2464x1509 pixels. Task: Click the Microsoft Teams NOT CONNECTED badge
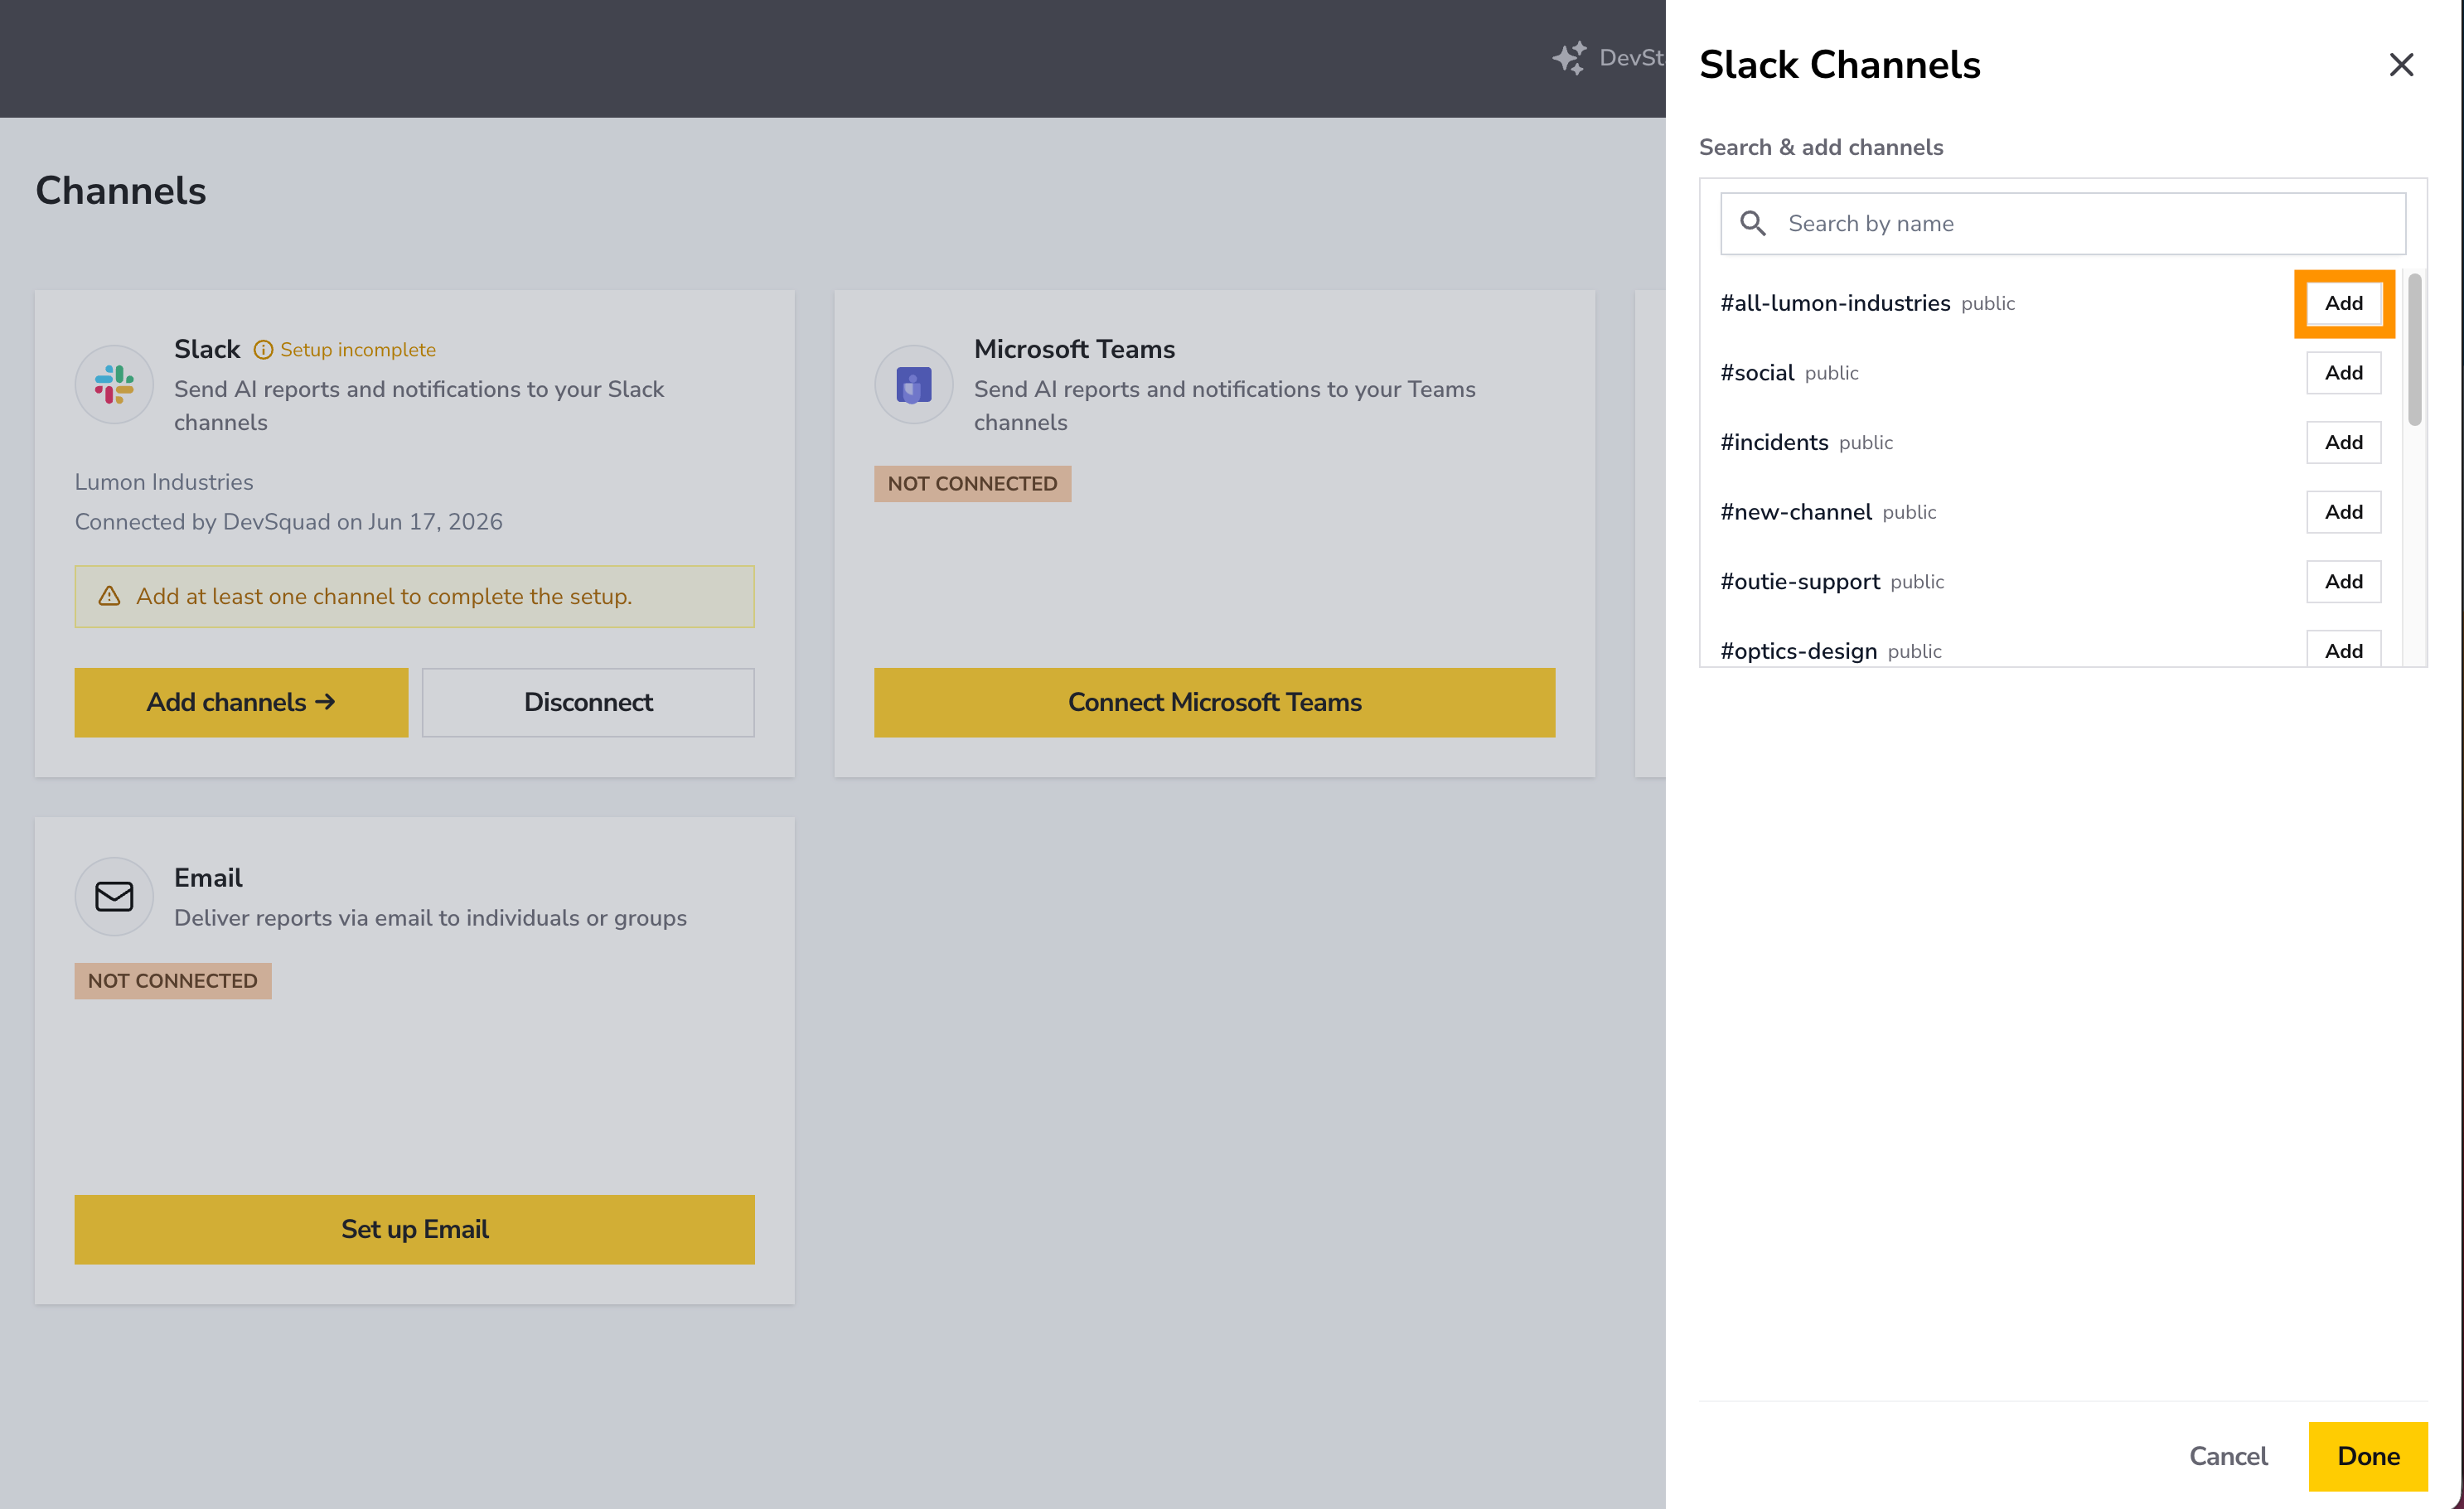(x=972, y=484)
